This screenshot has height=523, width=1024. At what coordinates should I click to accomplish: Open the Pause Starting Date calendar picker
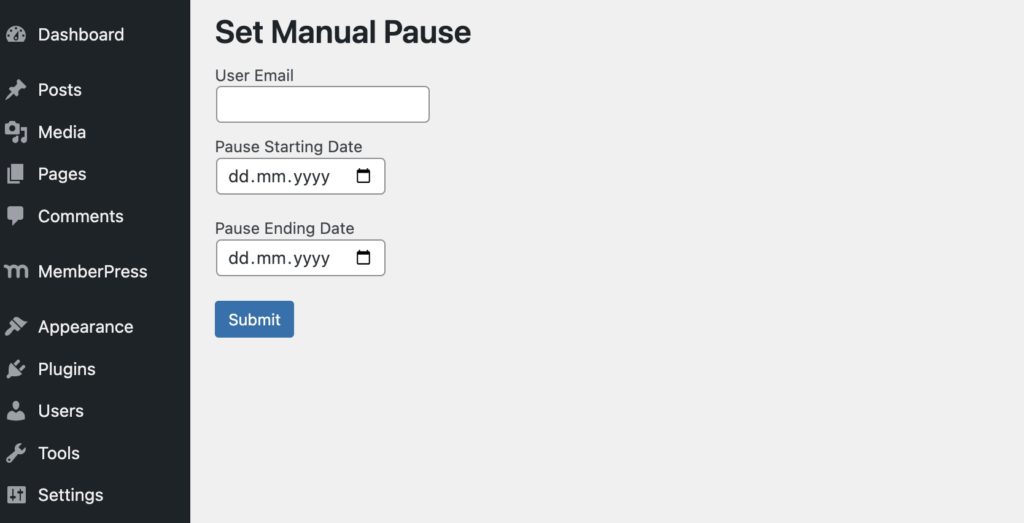coord(364,176)
